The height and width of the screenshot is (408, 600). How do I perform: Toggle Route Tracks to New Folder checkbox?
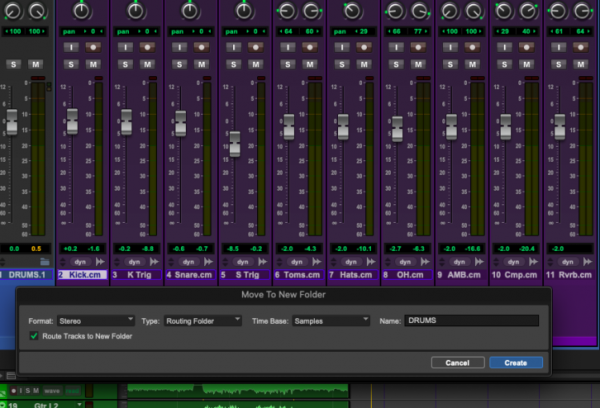[34, 336]
